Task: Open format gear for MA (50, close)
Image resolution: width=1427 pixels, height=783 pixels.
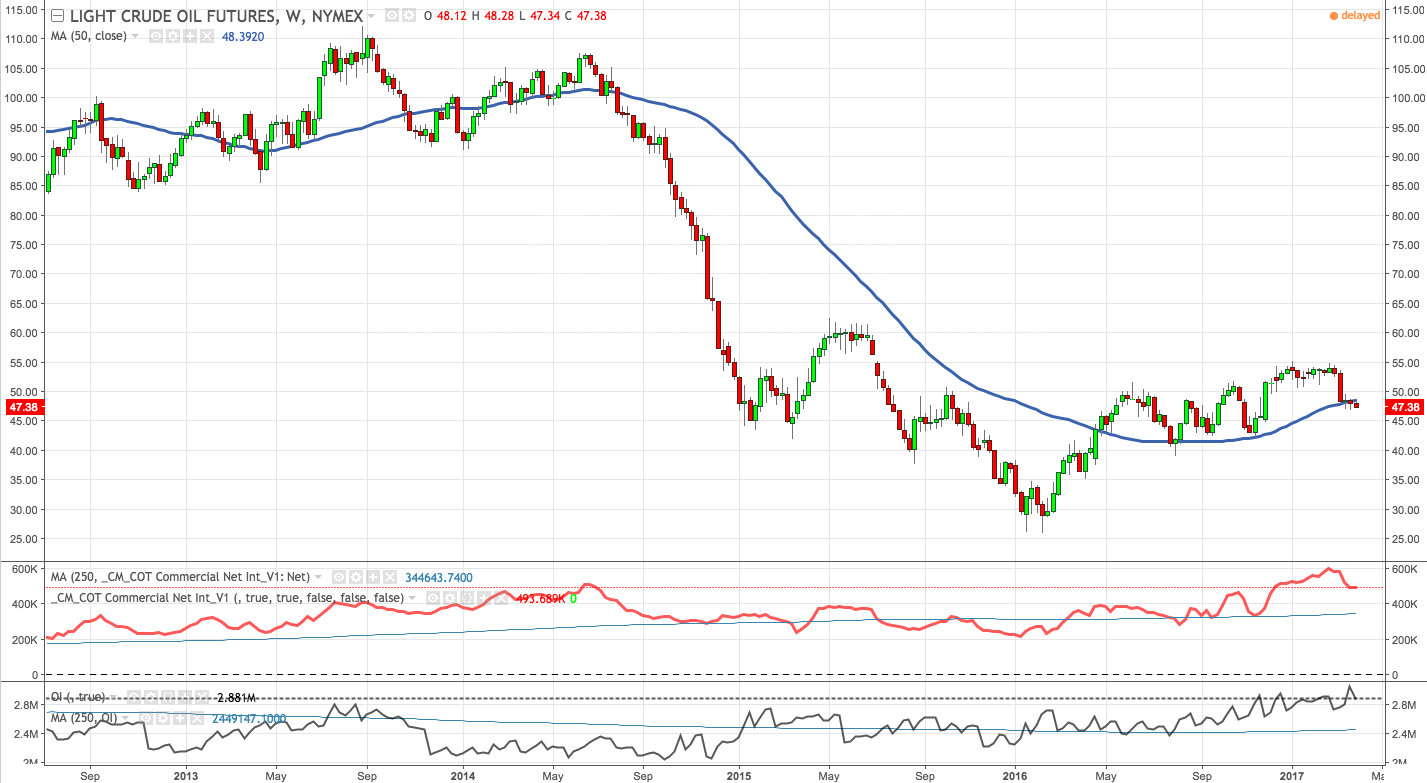Action: pyautogui.click(x=173, y=36)
